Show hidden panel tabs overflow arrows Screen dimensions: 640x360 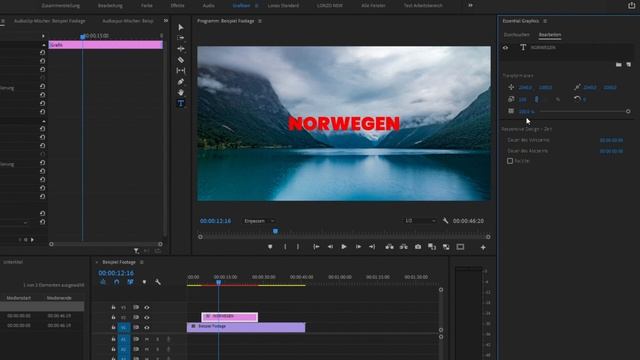coord(166,21)
